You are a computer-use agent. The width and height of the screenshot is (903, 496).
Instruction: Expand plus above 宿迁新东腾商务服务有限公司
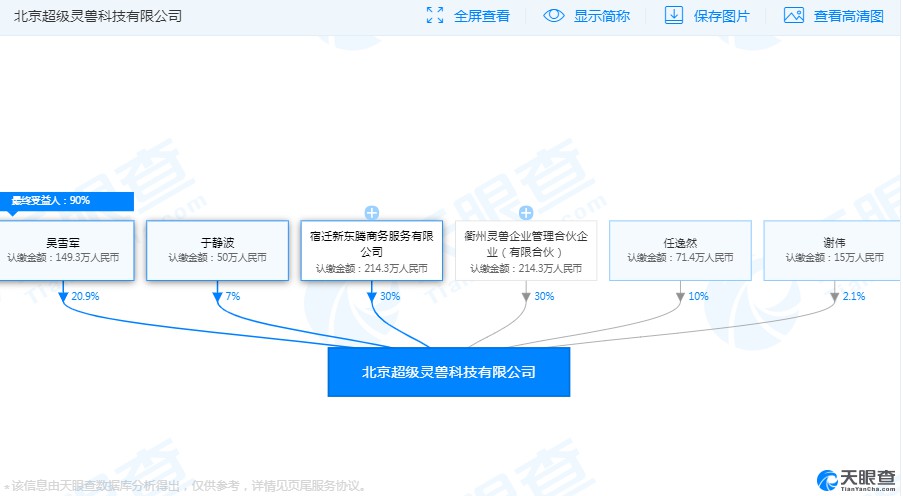(x=372, y=213)
